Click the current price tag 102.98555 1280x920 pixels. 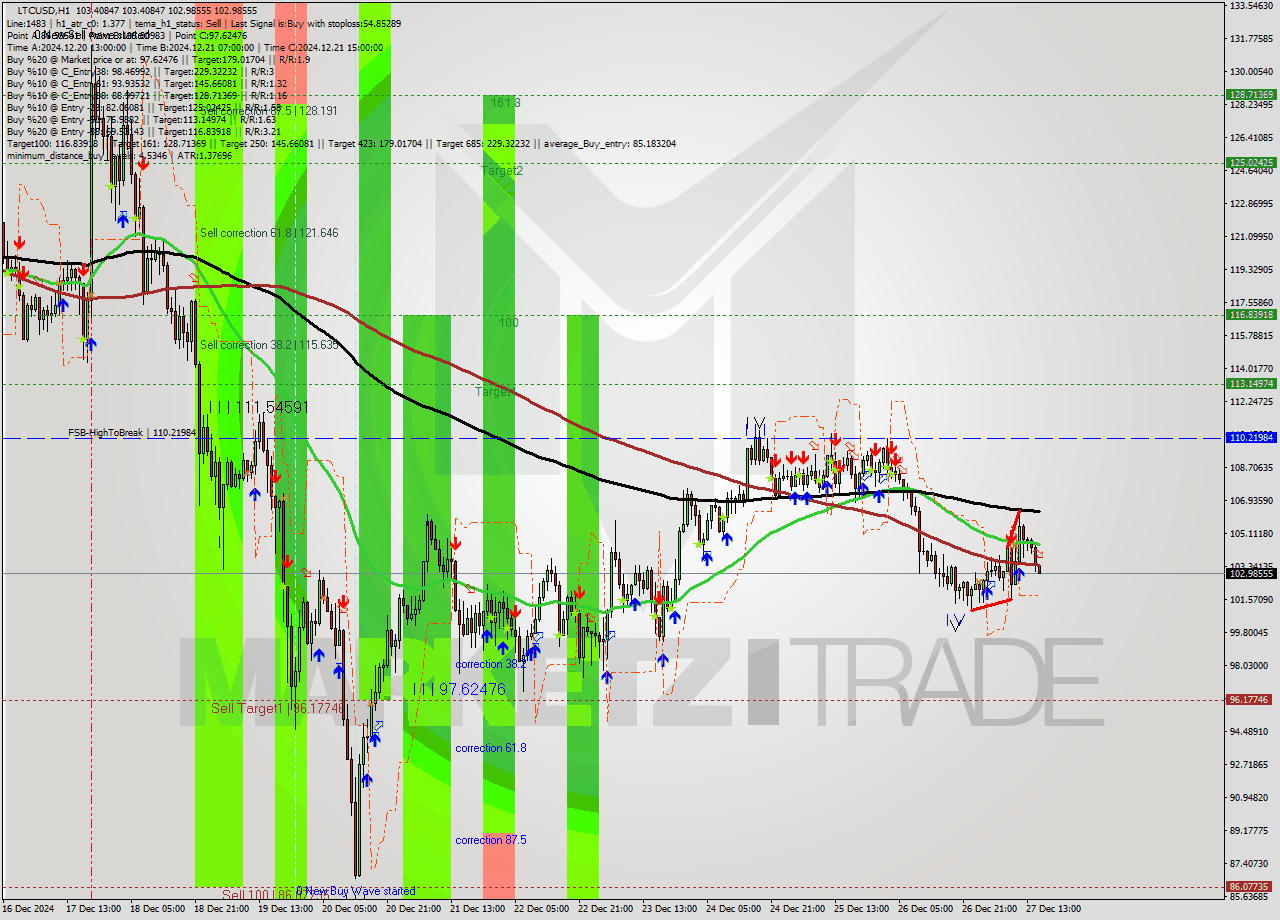pyautogui.click(x=1251, y=573)
